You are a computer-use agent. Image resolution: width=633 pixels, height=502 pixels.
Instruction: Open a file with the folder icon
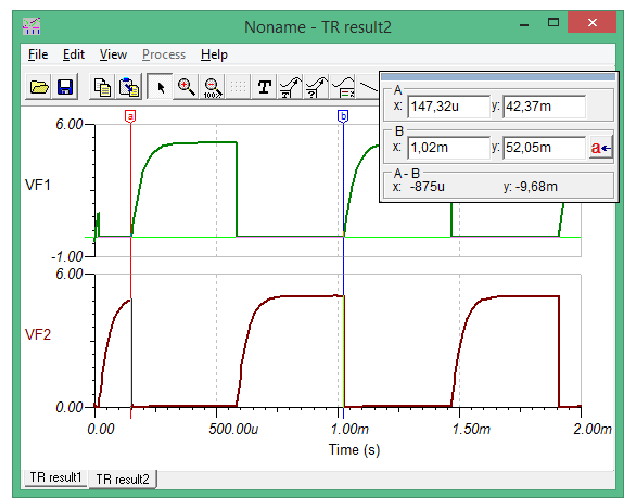coord(39,87)
